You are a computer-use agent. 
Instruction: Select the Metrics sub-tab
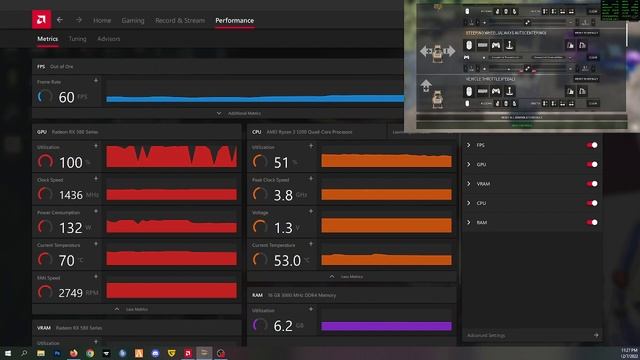point(48,39)
